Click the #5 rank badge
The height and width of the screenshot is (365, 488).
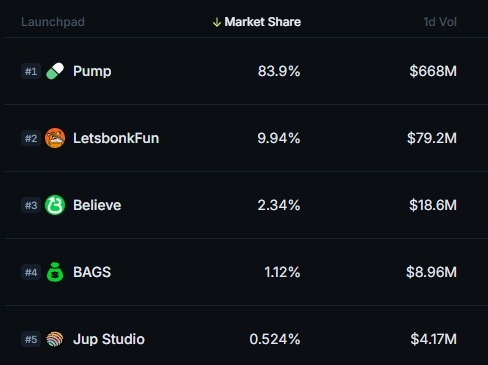(31, 339)
